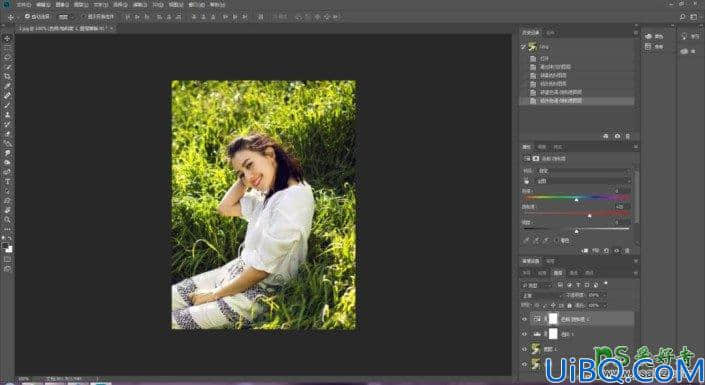Toggle adjustment visibility eye in Properties footer
Screen dimensions: 705x385
coord(617,251)
